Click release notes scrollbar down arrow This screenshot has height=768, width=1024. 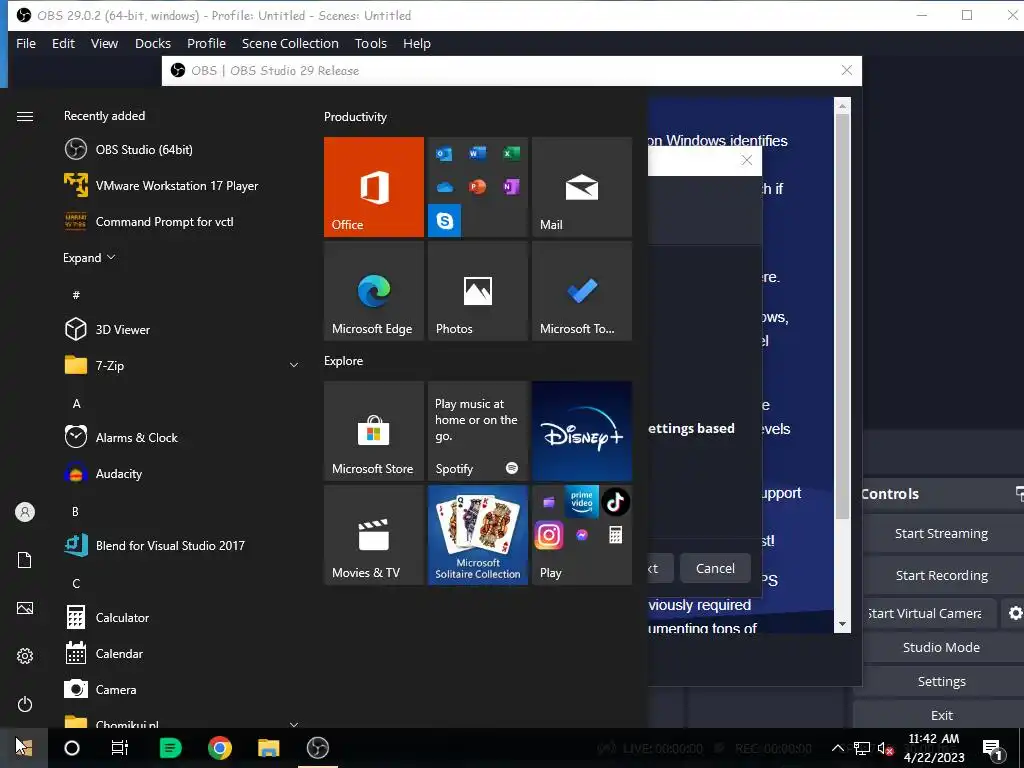(x=842, y=624)
